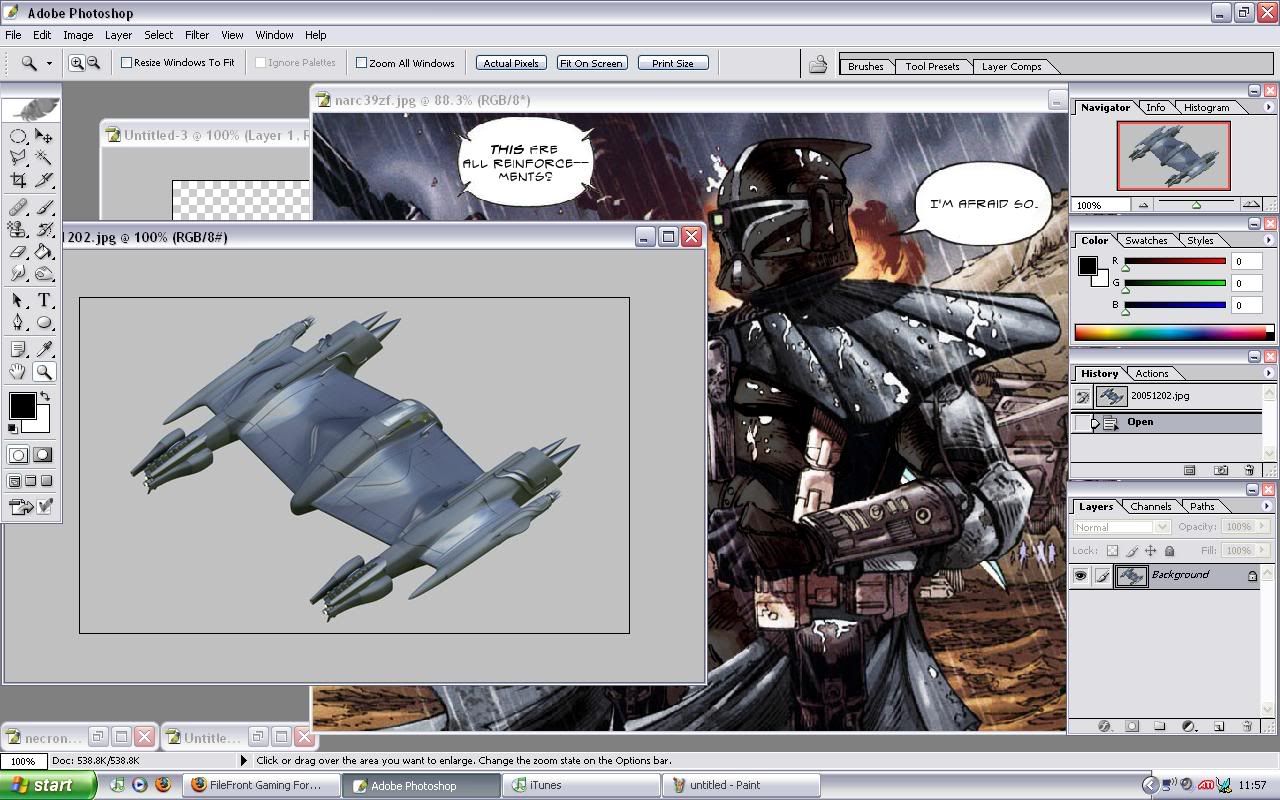1280x800 pixels.
Task: Open the History panel options menu arrow
Action: (x=1268, y=373)
